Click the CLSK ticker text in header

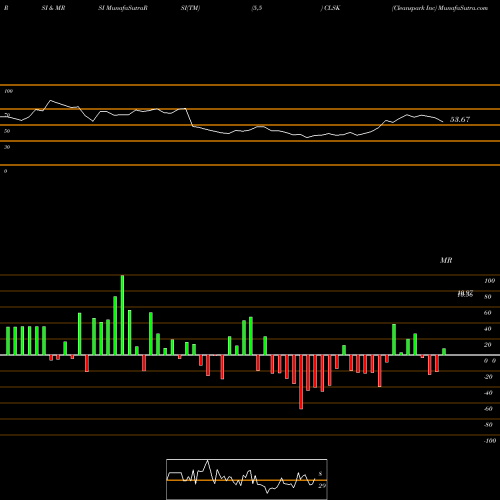[332, 8]
